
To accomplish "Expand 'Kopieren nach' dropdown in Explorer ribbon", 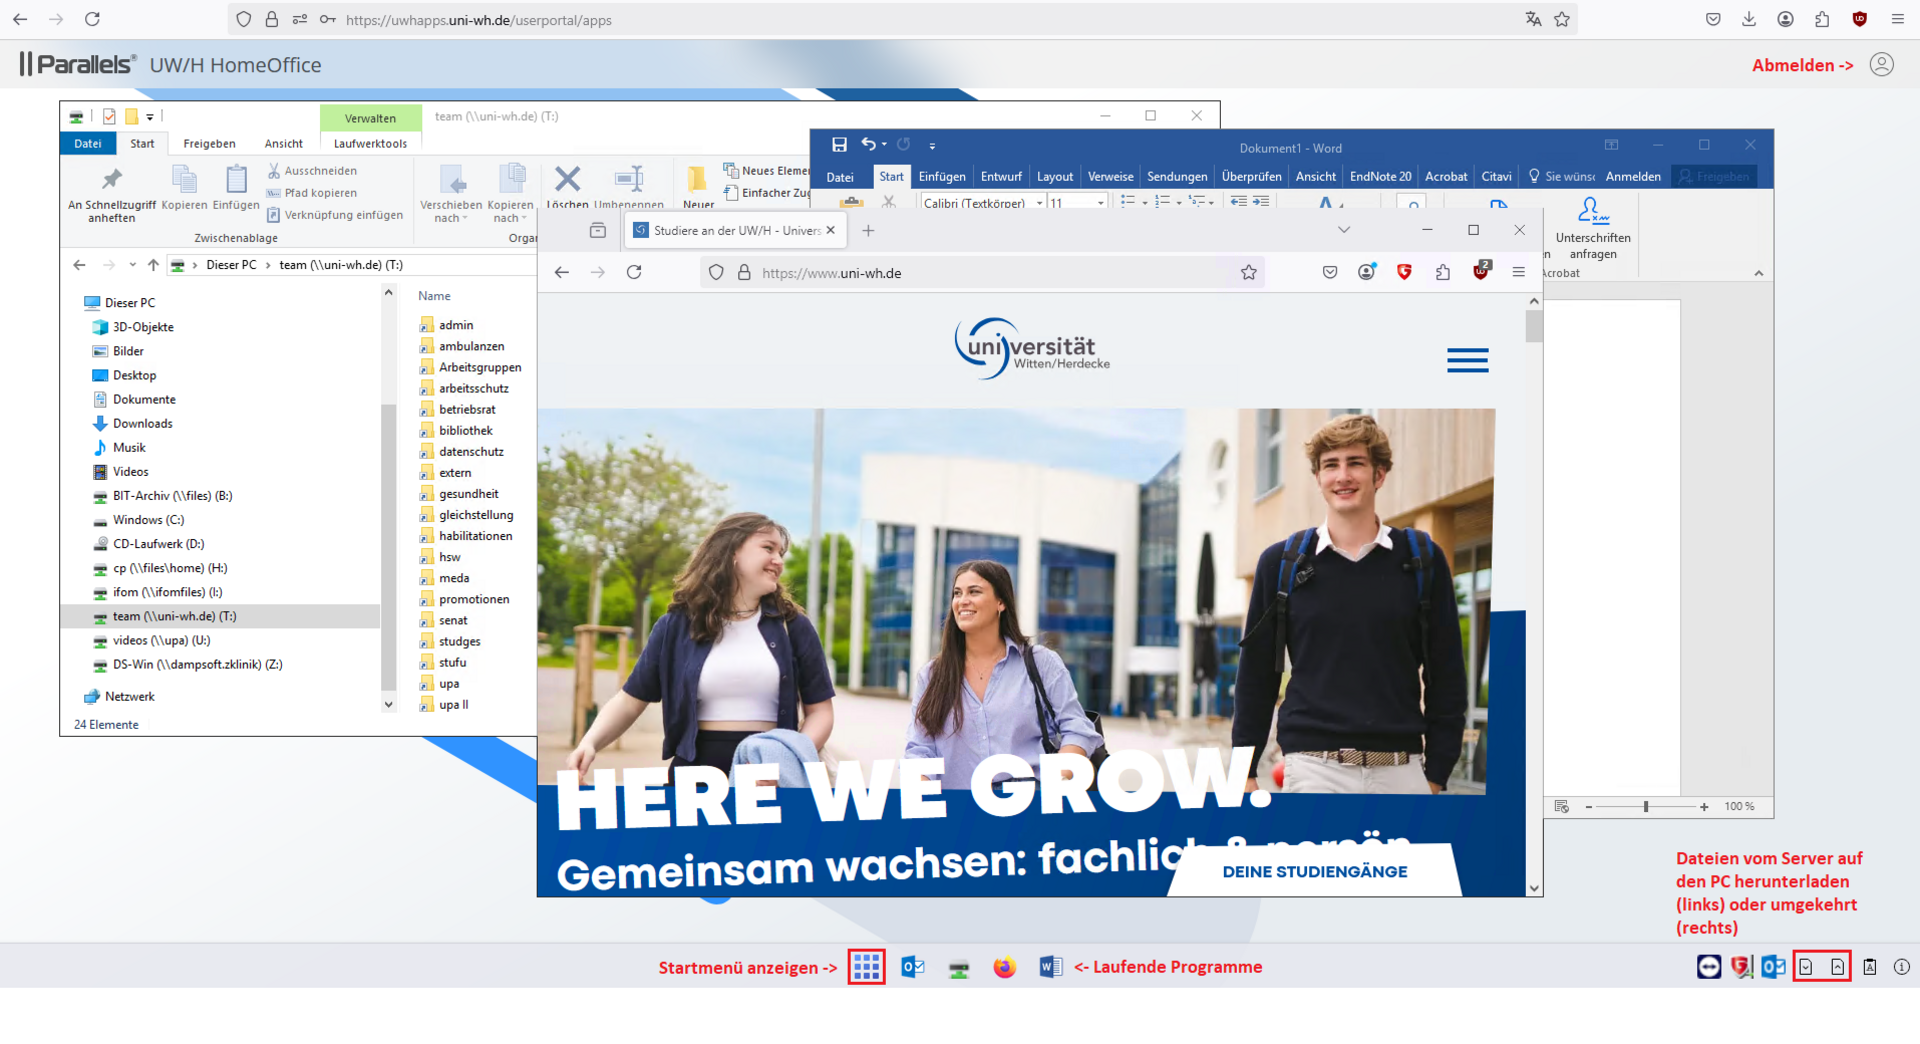I will point(510,211).
